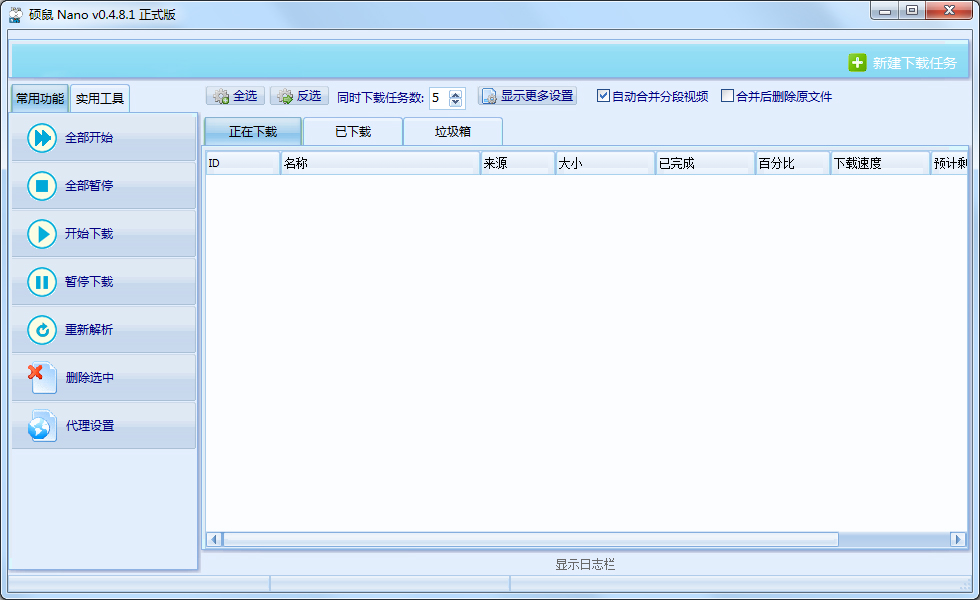Click the 反选 invert selection button
This screenshot has width=980, height=600.
click(x=299, y=96)
